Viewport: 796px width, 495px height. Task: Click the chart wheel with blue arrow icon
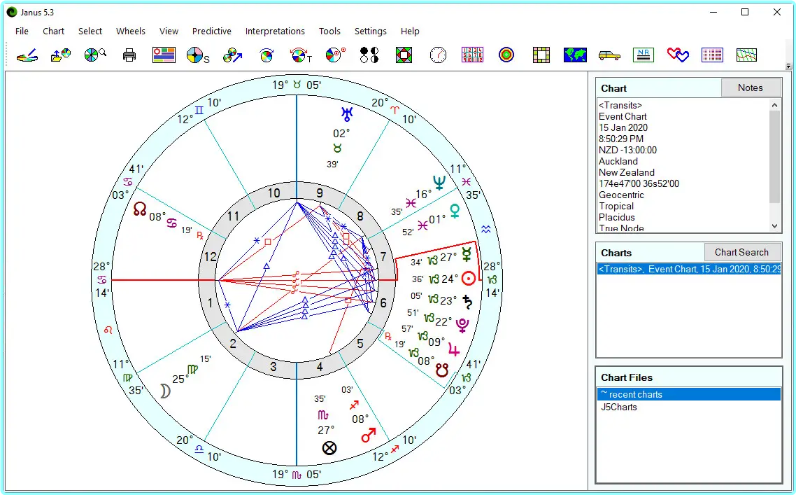coord(232,54)
